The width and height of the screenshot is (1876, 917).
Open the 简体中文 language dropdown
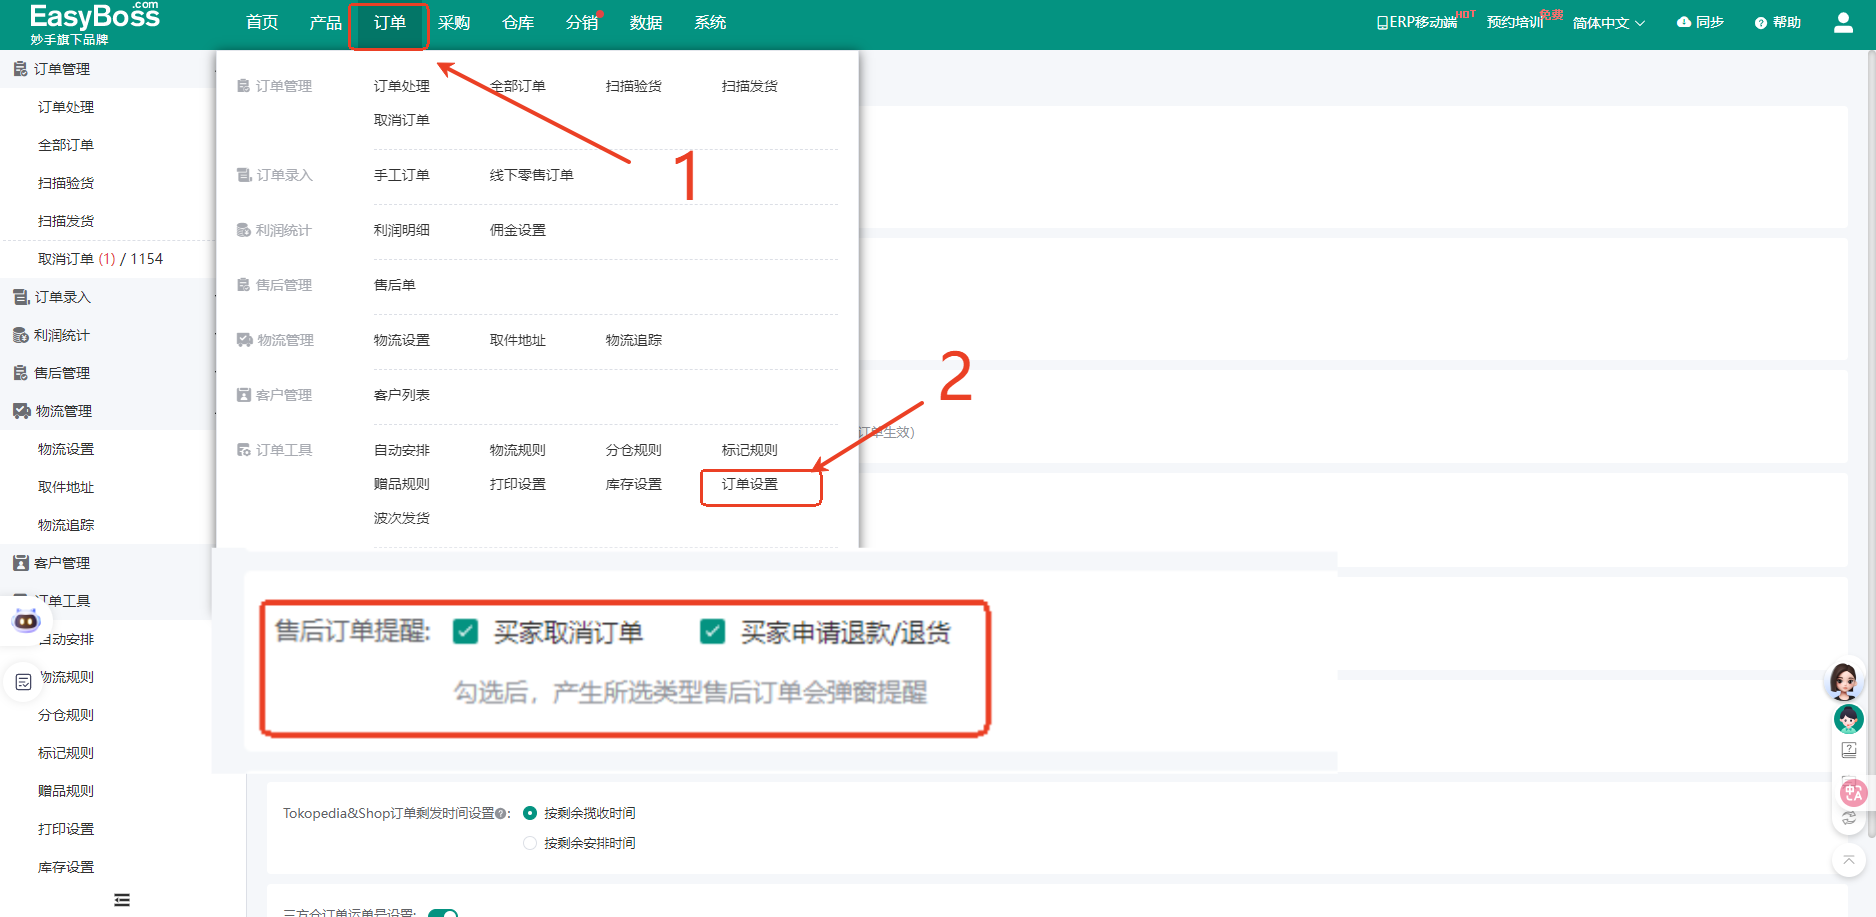tap(1608, 23)
